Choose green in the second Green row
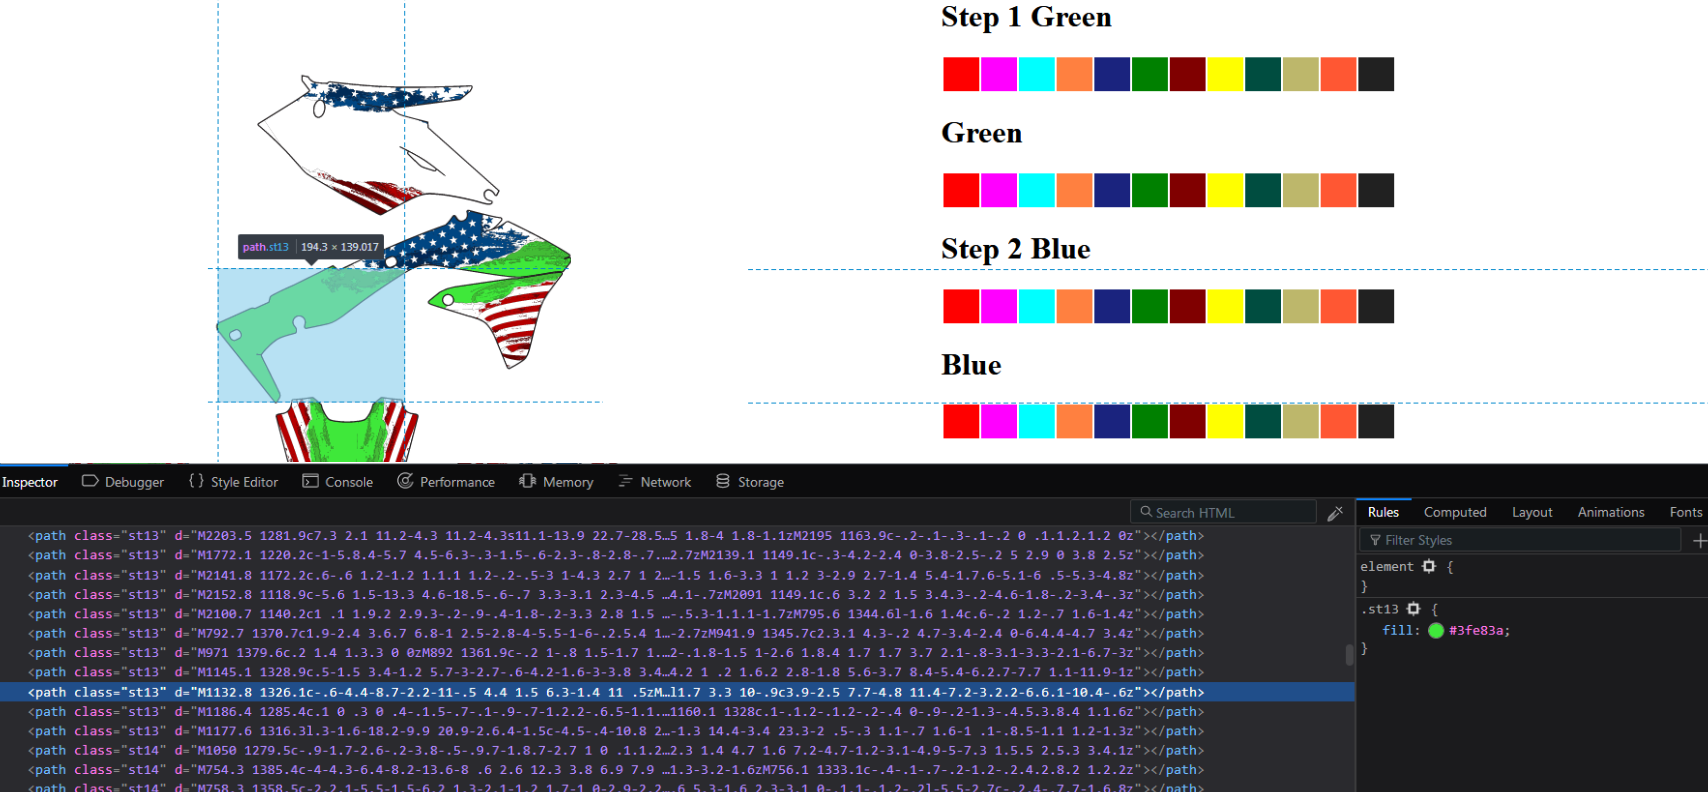 [1150, 190]
